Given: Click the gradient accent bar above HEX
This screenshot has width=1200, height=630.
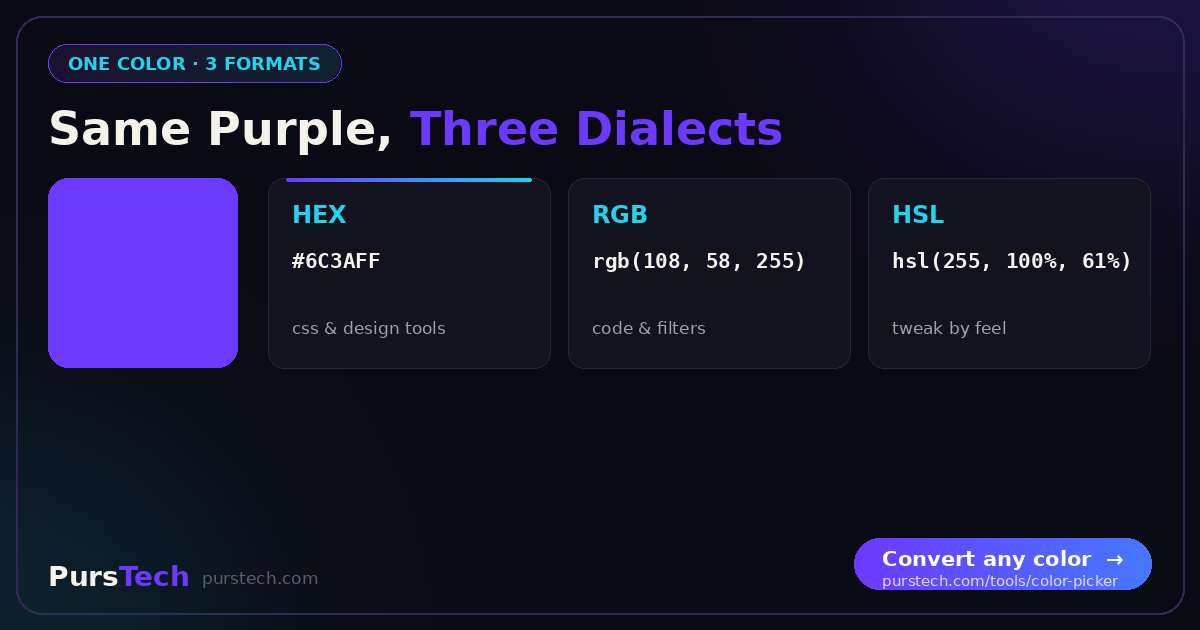Looking at the screenshot, I should [409, 180].
